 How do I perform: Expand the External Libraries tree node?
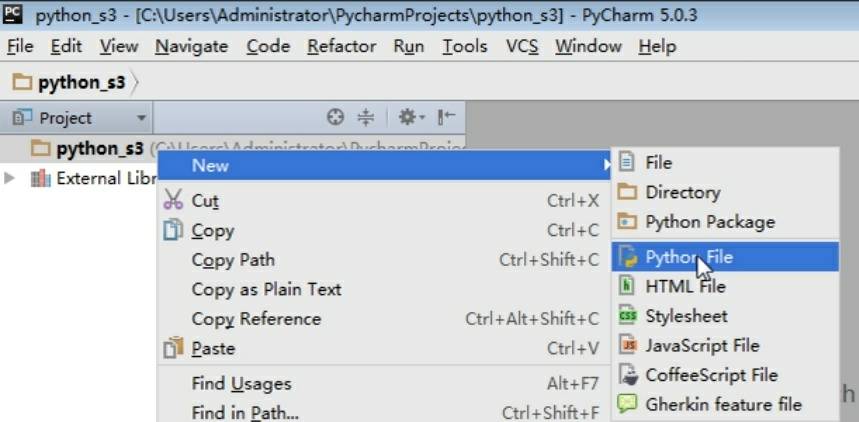pos(10,178)
